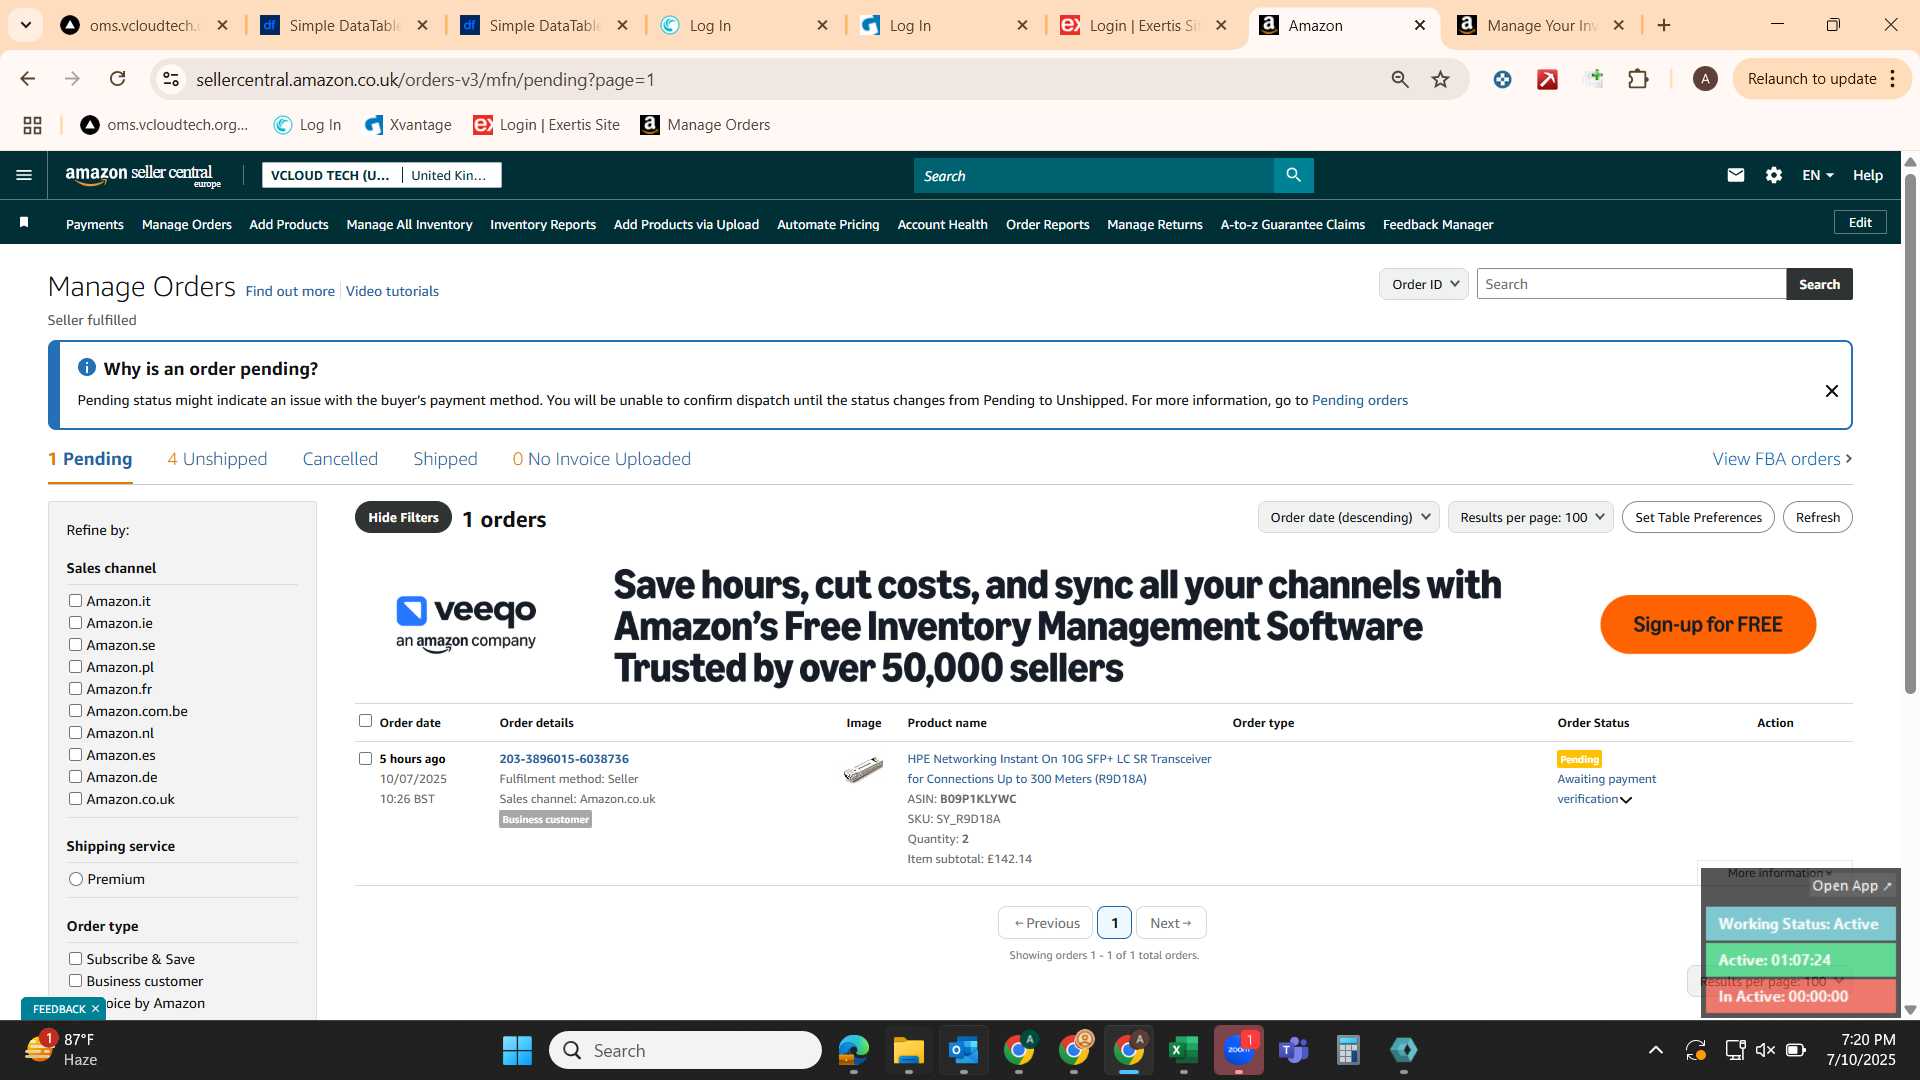Open the VCLOUD TECH account switcher
Image resolution: width=1920 pixels, height=1080 pixels.
381,175
